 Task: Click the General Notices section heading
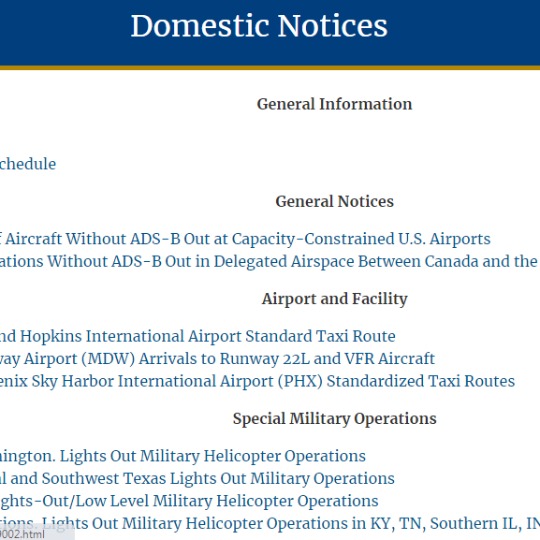pyautogui.click(x=334, y=201)
